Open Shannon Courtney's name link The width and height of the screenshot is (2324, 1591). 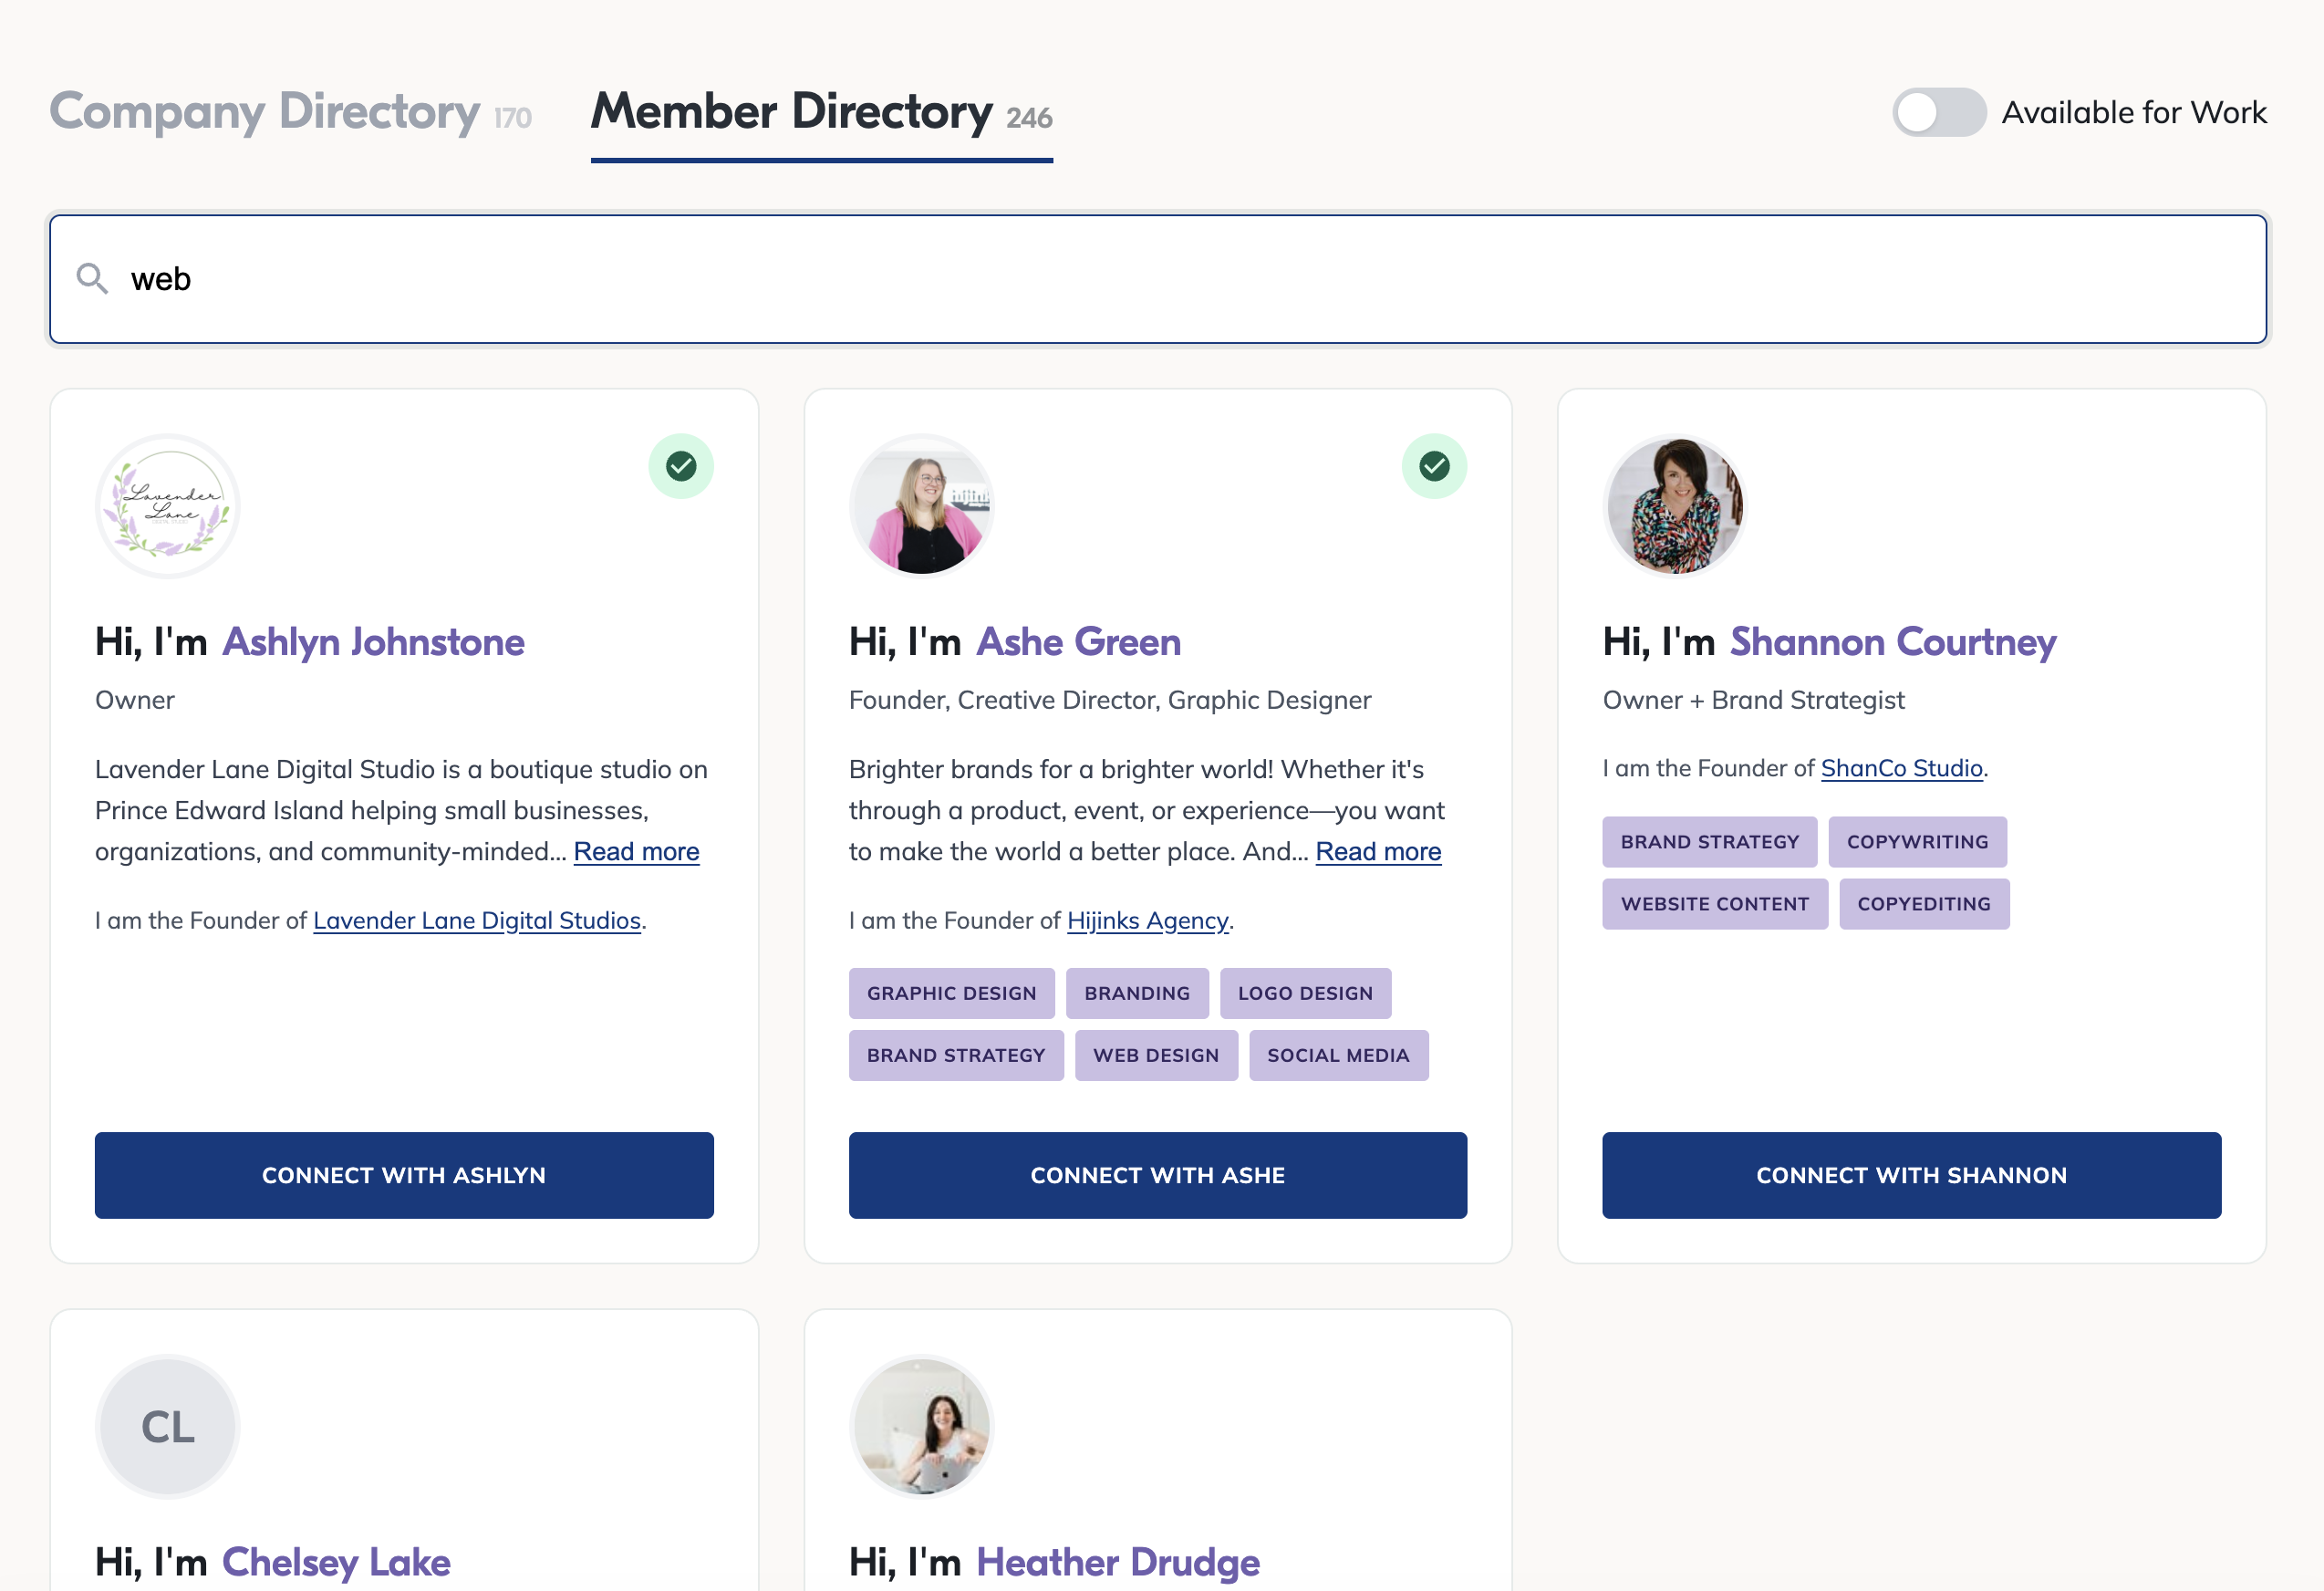1893,642
